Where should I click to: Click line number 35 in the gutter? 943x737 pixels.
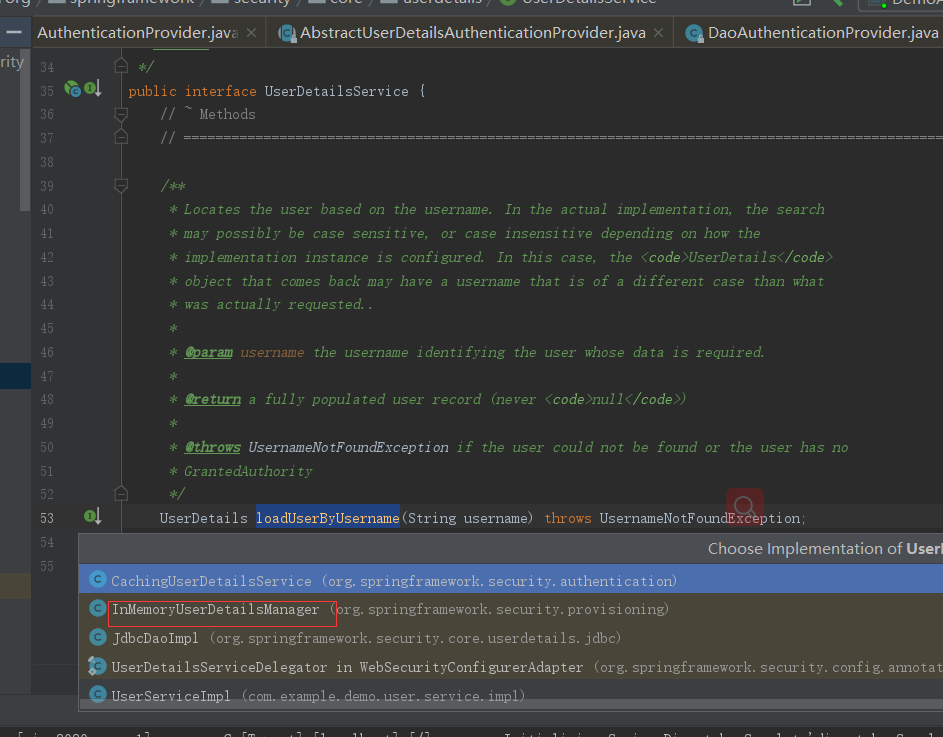[47, 91]
